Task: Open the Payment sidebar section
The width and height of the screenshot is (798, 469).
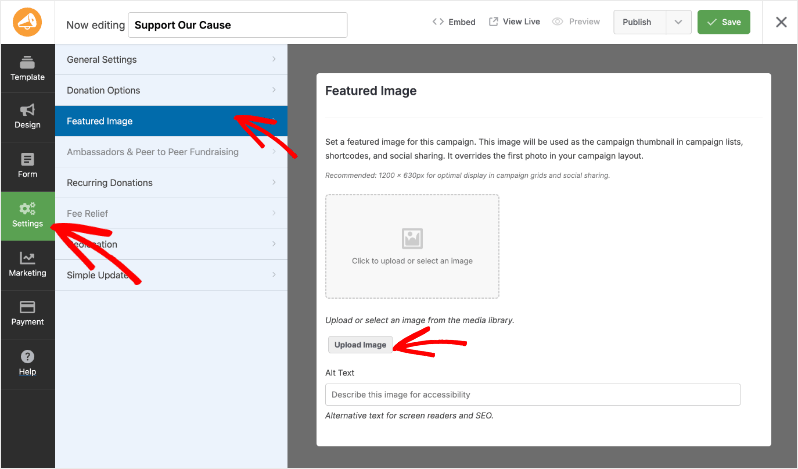Action: pyautogui.click(x=27, y=314)
